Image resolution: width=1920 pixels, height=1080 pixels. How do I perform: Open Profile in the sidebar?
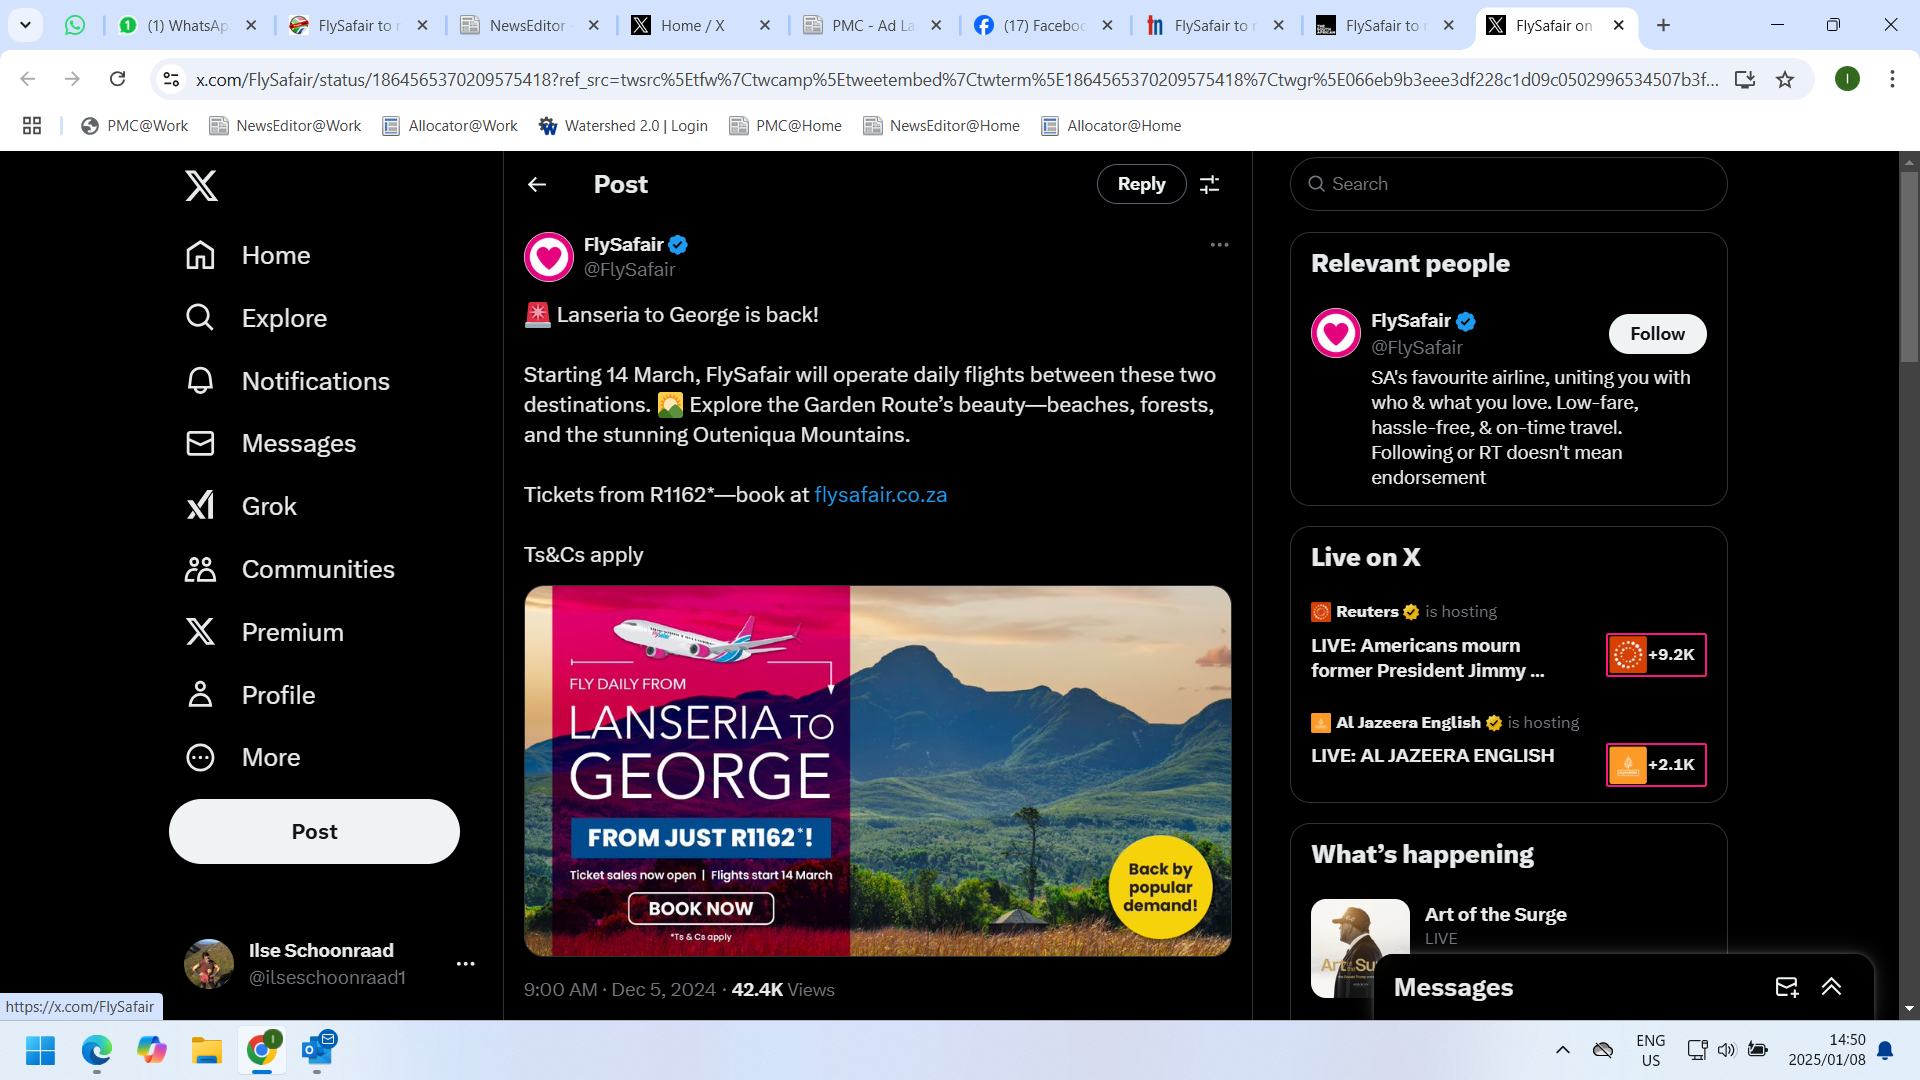click(250, 695)
